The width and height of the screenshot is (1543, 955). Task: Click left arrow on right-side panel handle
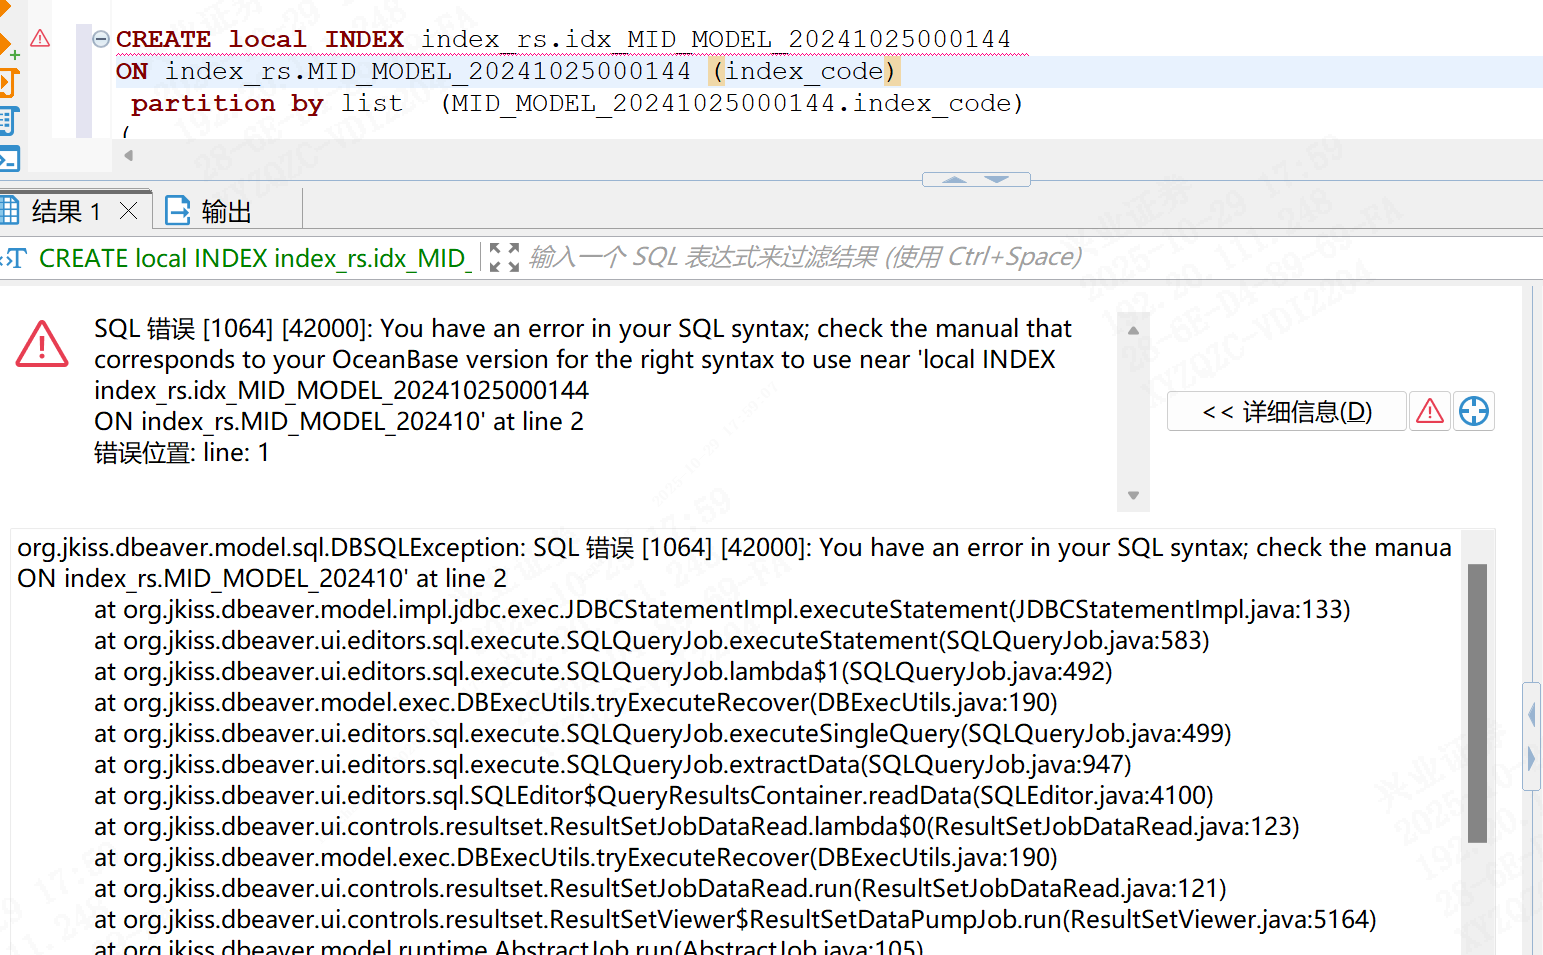(1531, 714)
